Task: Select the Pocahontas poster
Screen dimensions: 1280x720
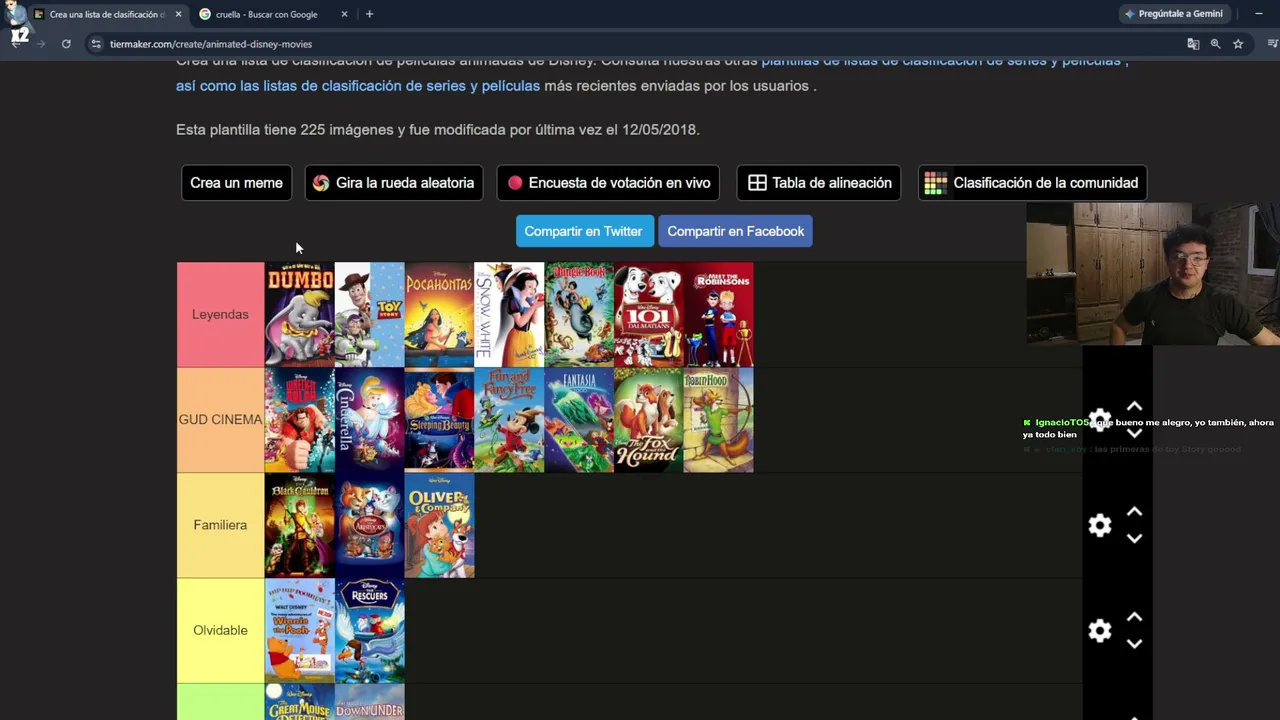Action: point(439,314)
